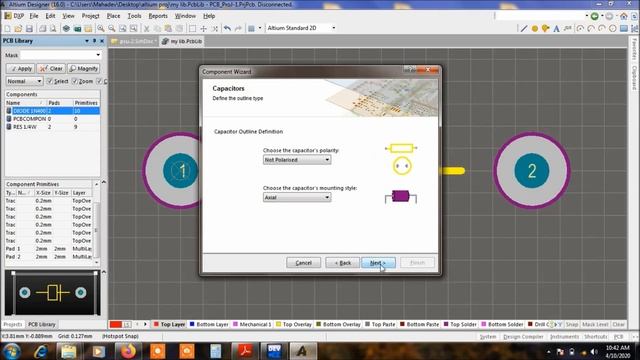Click Cancel in the Component Wizard

pos(303,263)
